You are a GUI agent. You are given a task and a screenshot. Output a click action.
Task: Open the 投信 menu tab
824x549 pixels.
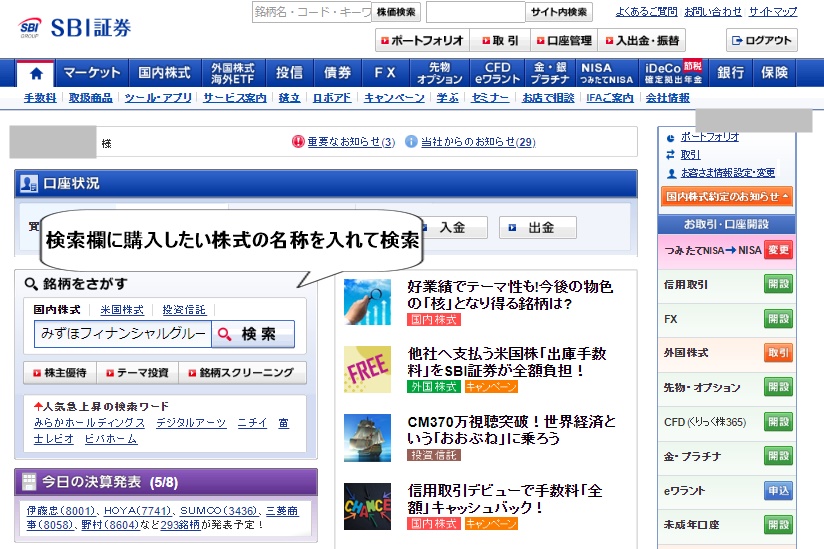pos(289,73)
